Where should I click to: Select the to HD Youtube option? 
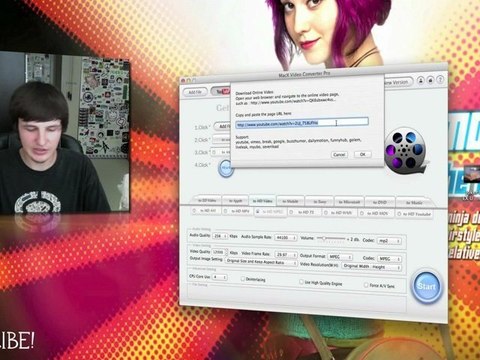[414, 214]
